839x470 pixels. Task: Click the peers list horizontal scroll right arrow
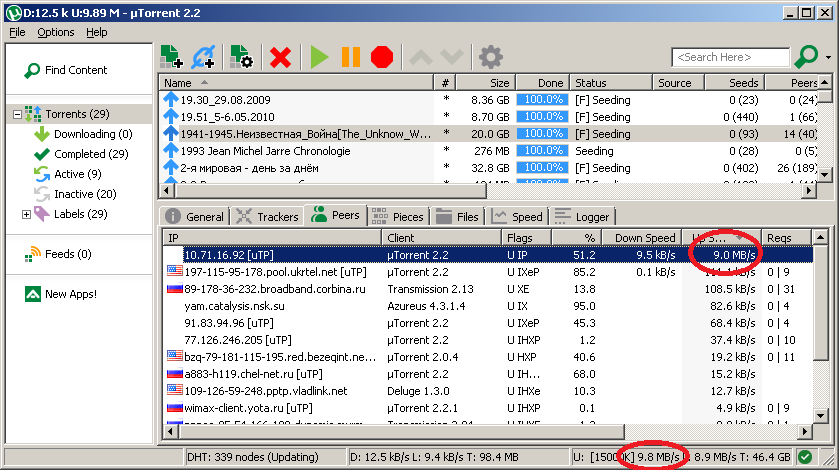(806, 431)
